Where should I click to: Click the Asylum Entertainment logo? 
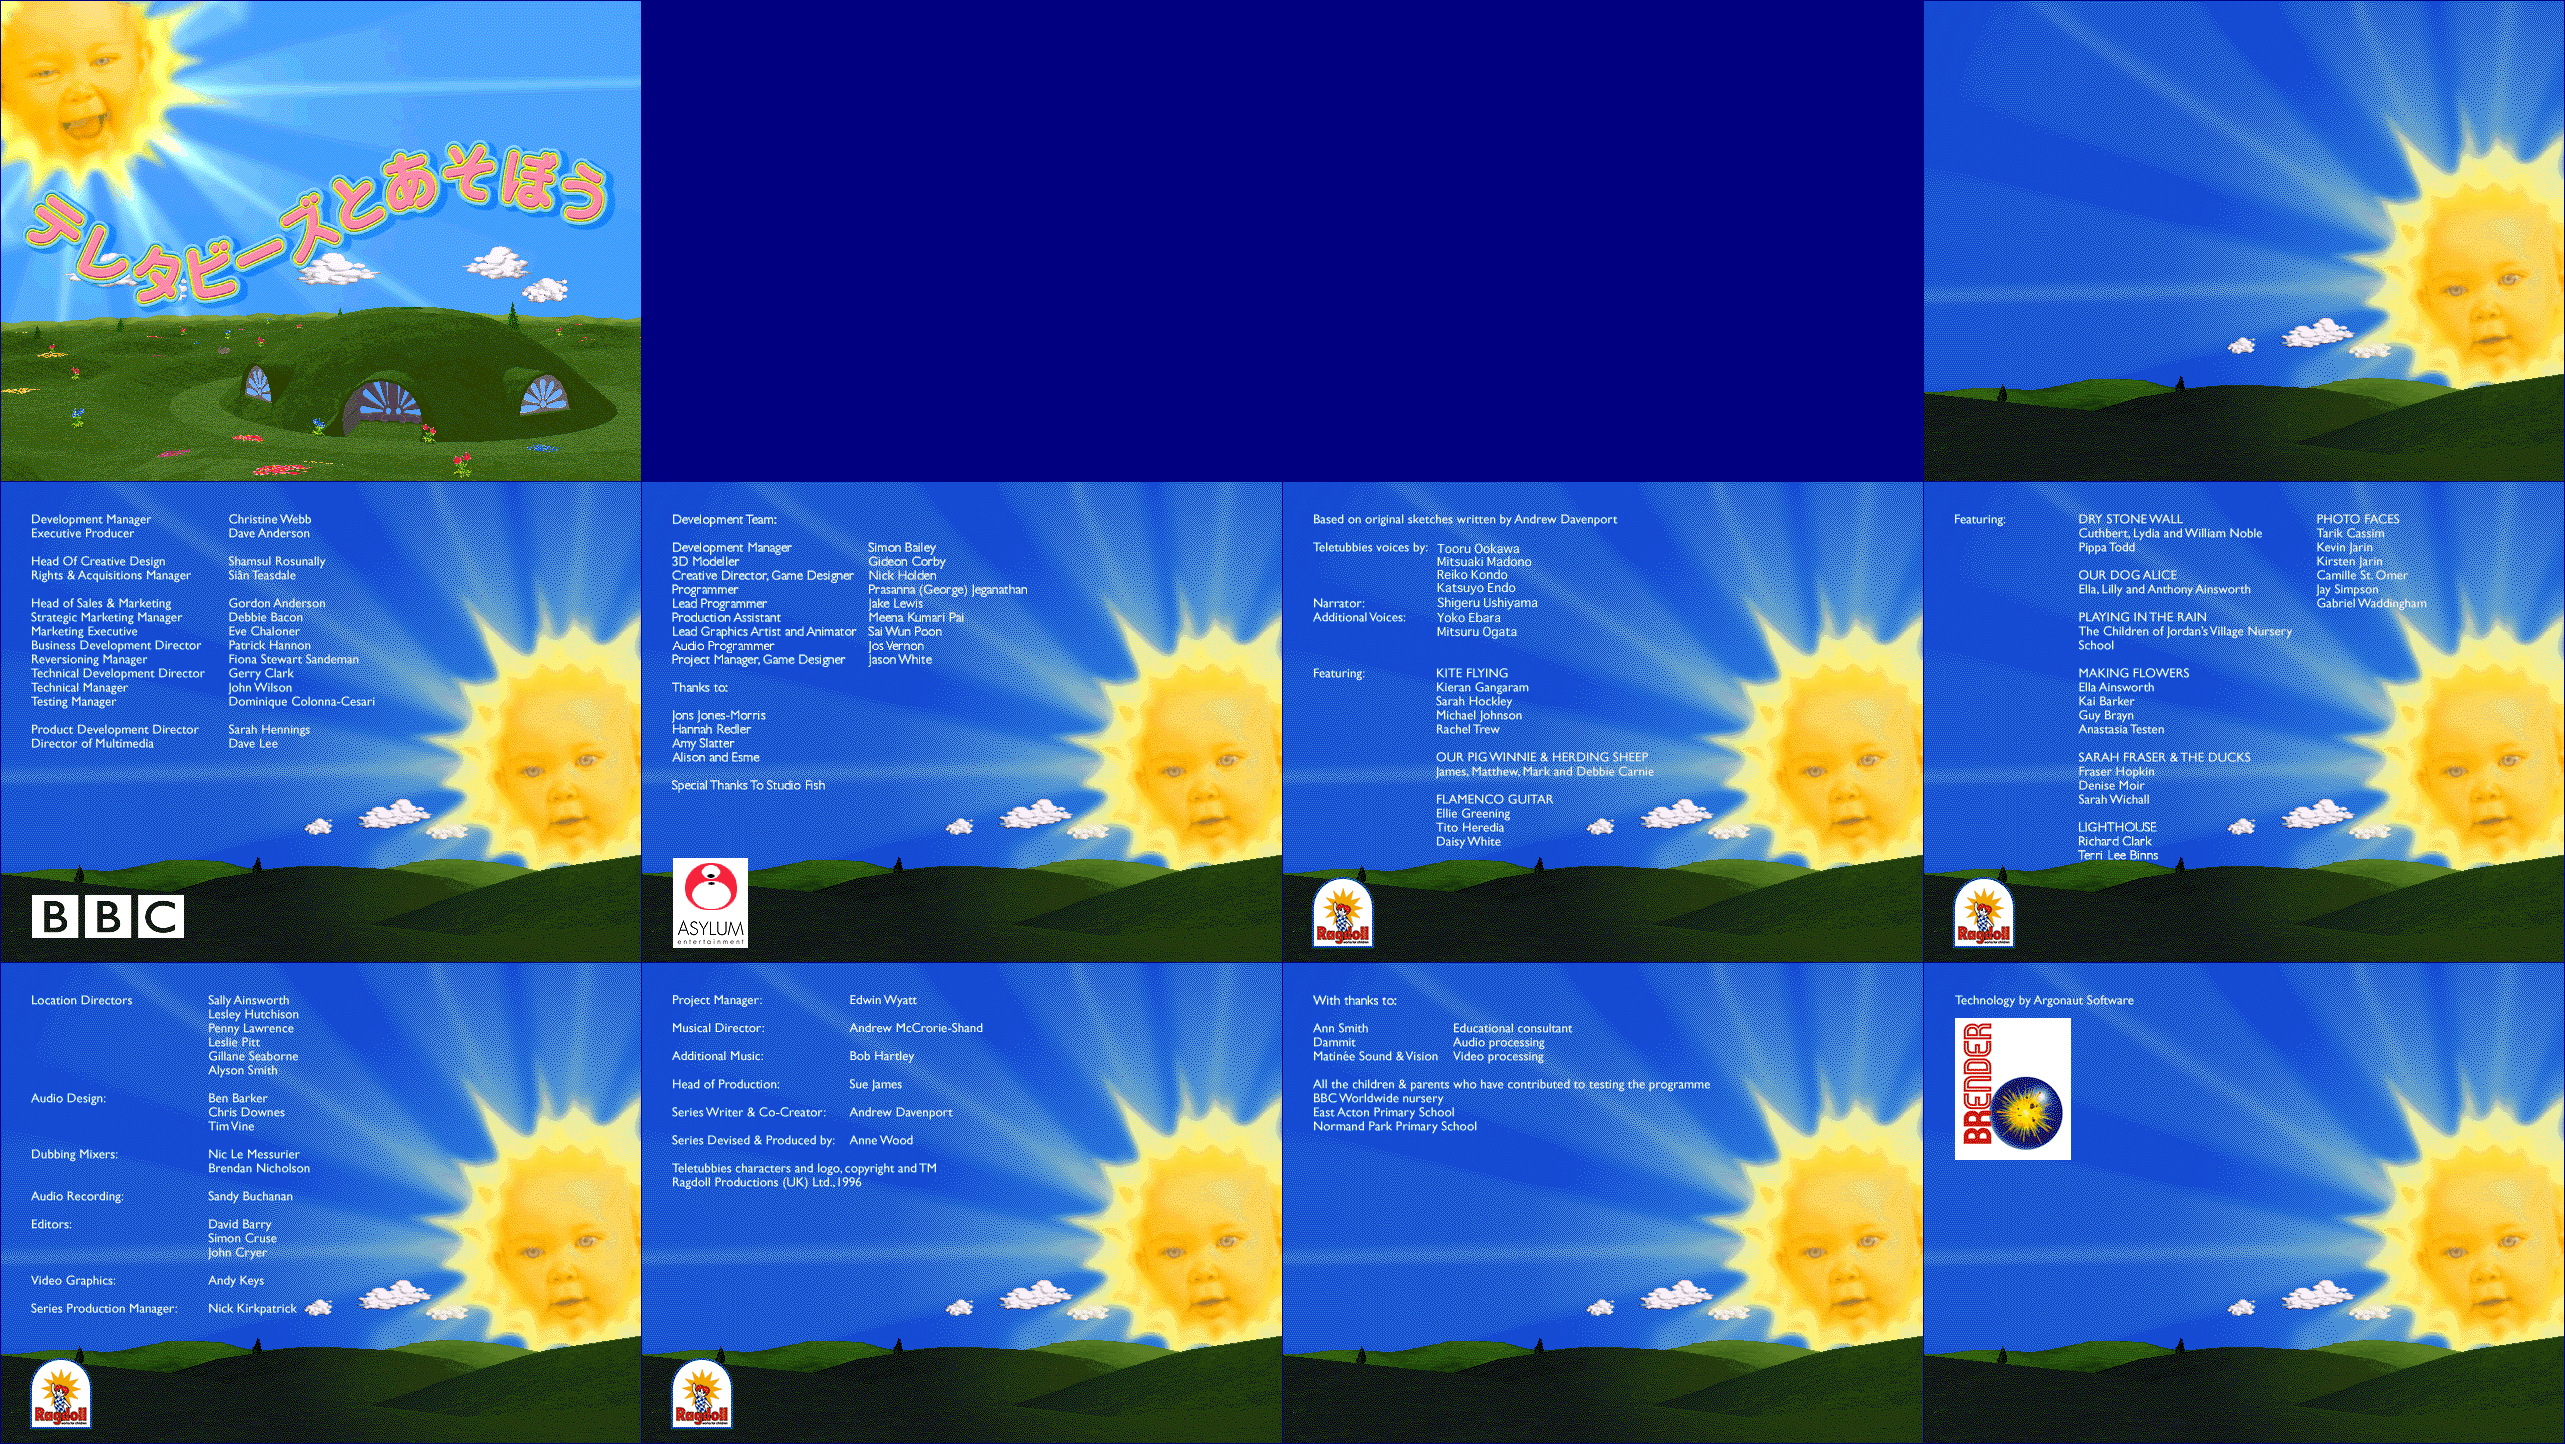coord(710,902)
